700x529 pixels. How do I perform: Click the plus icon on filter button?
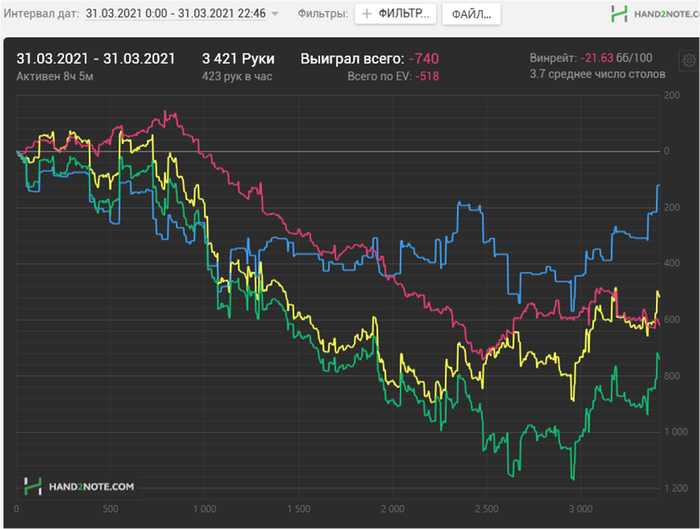click(366, 15)
